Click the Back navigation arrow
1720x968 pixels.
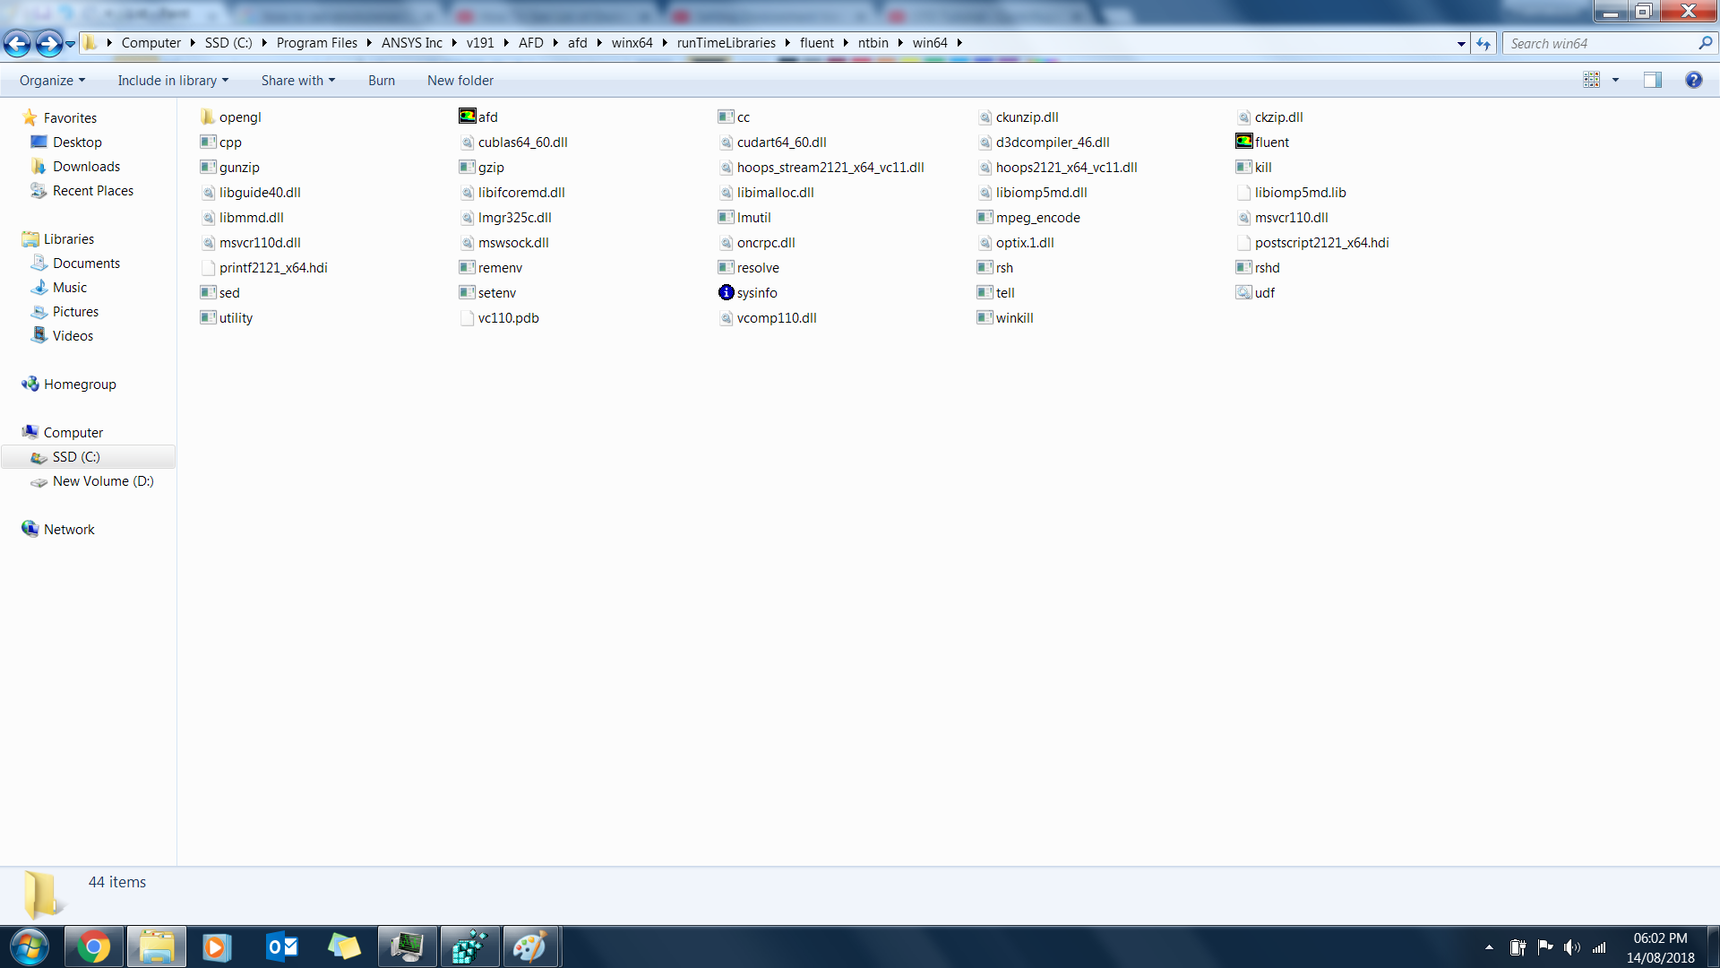17,43
